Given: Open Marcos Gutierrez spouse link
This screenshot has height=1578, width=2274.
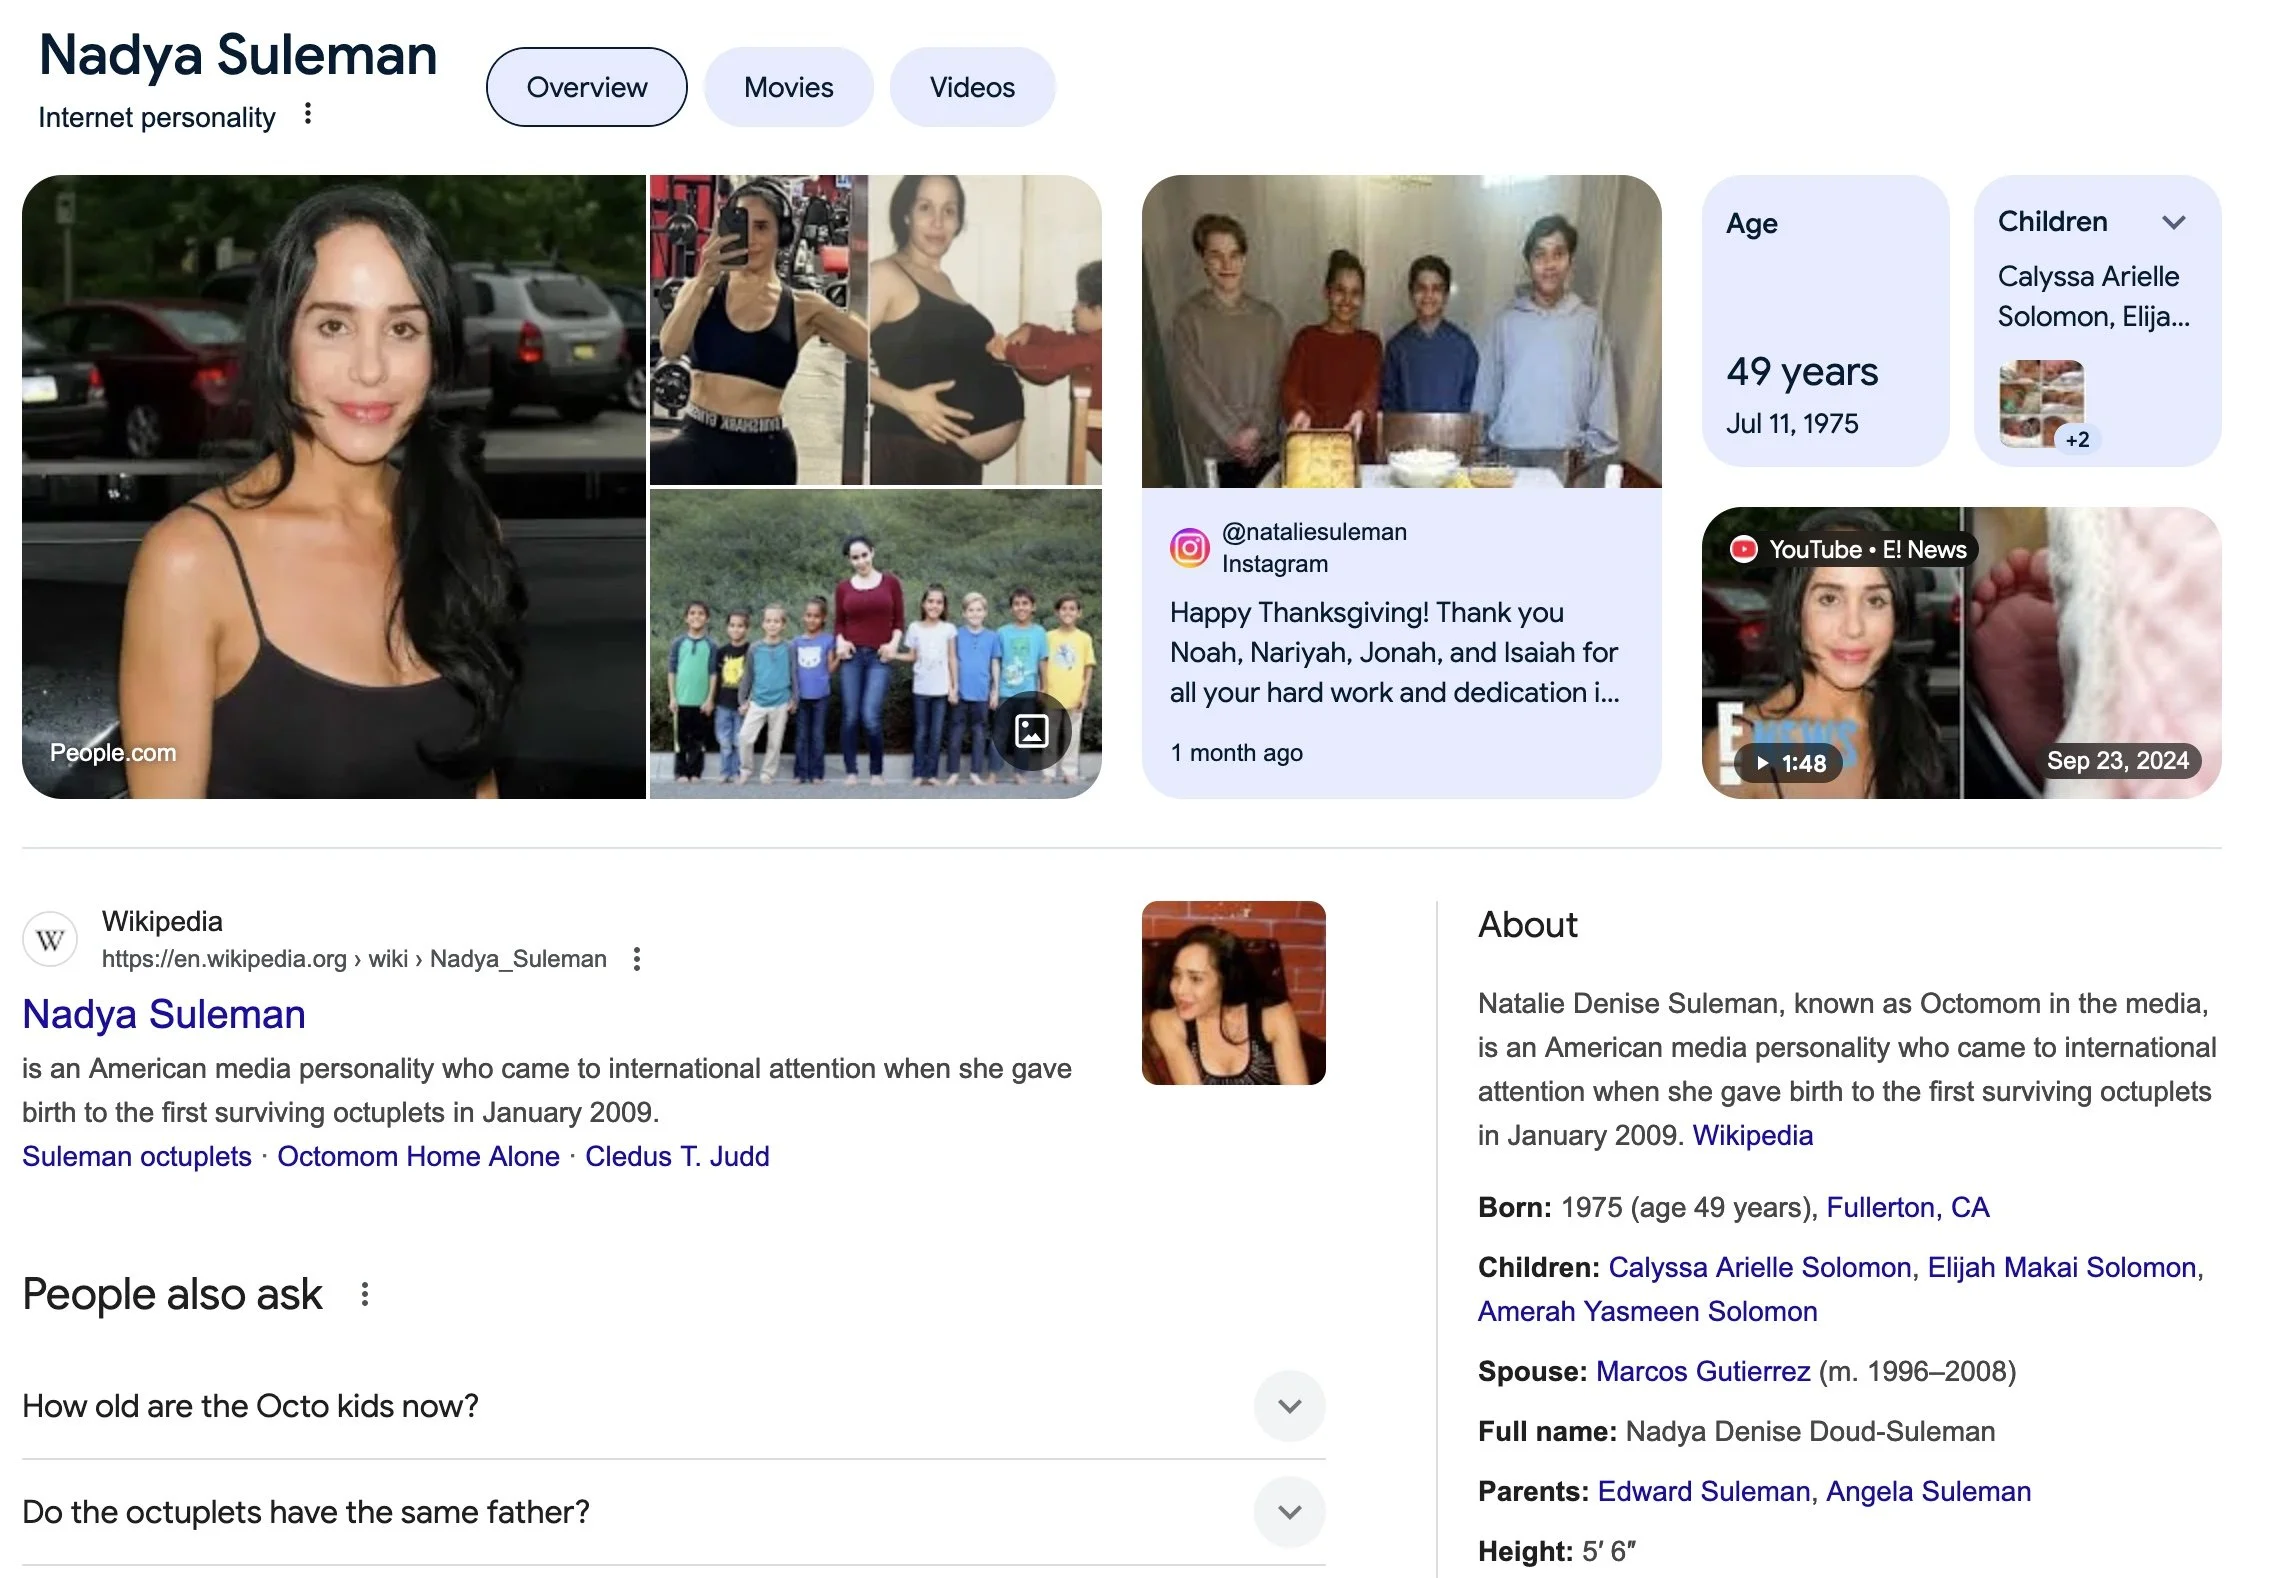Looking at the screenshot, I should coord(1702,1371).
